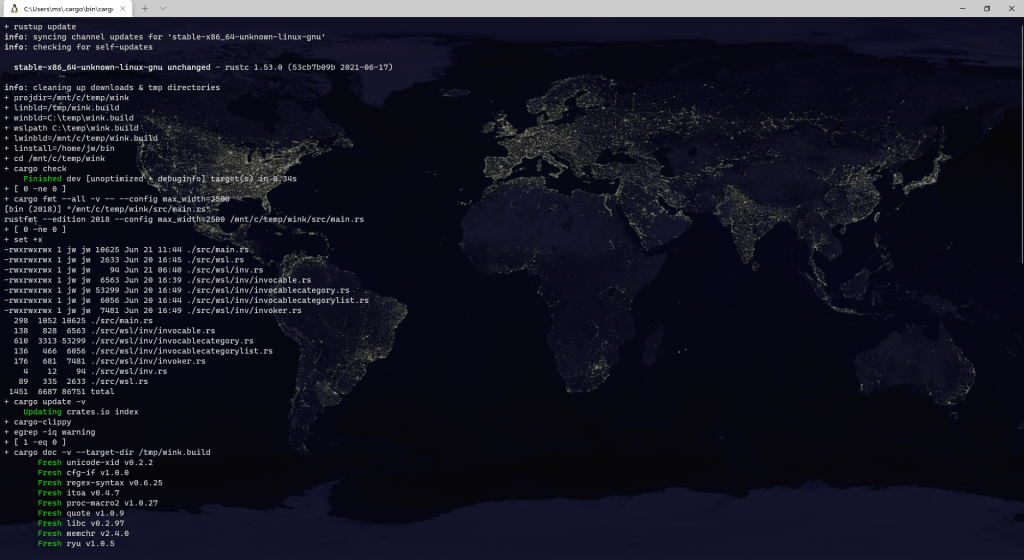Click the 'Fresh unicode-xid v0.2.2' line
Viewport: 1024px width, 560px height.
tap(95, 463)
